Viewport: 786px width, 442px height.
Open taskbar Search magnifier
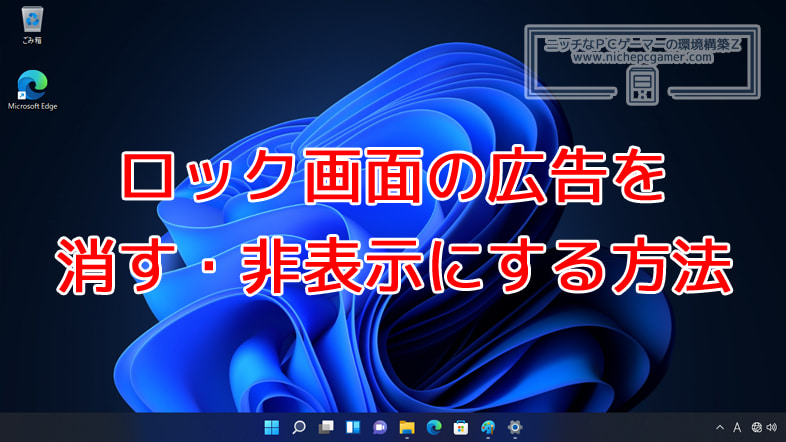pyautogui.click(x=299, y=427)
